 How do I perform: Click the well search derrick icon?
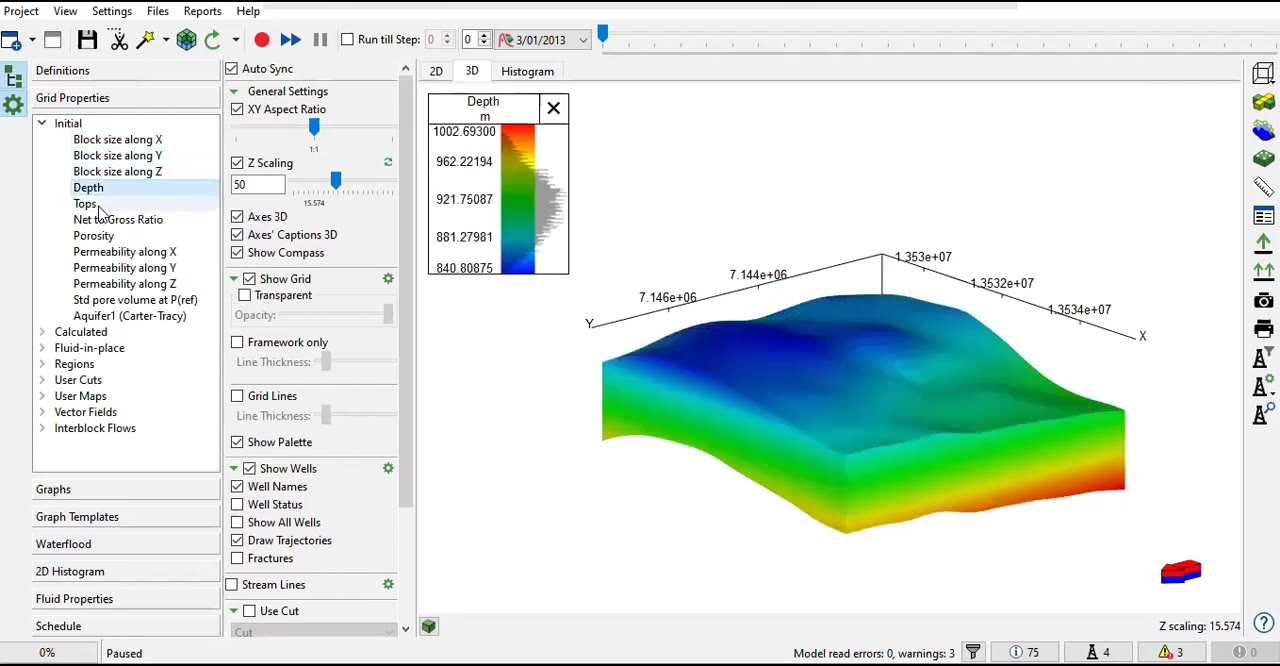click(1261, 412)
